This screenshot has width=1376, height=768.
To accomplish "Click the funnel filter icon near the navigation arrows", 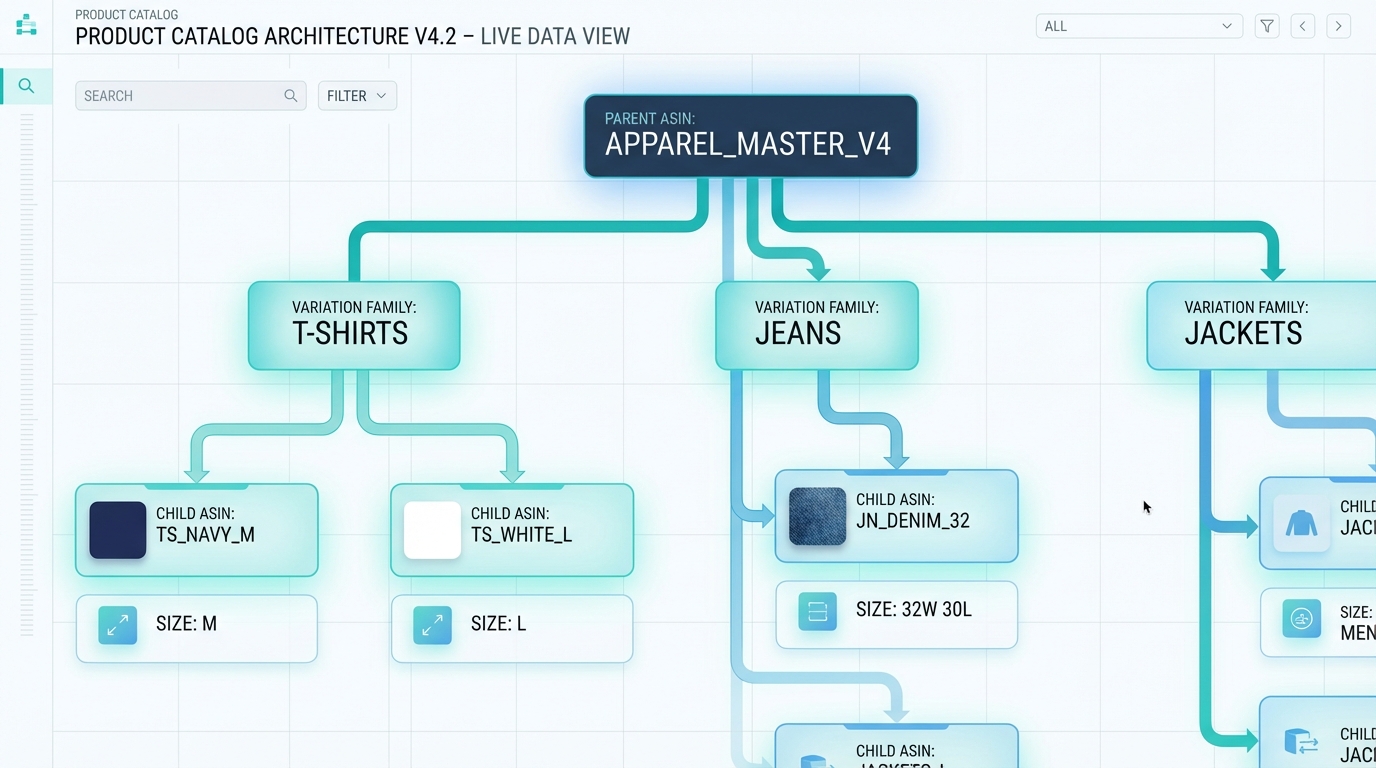I will point(1266,25).
